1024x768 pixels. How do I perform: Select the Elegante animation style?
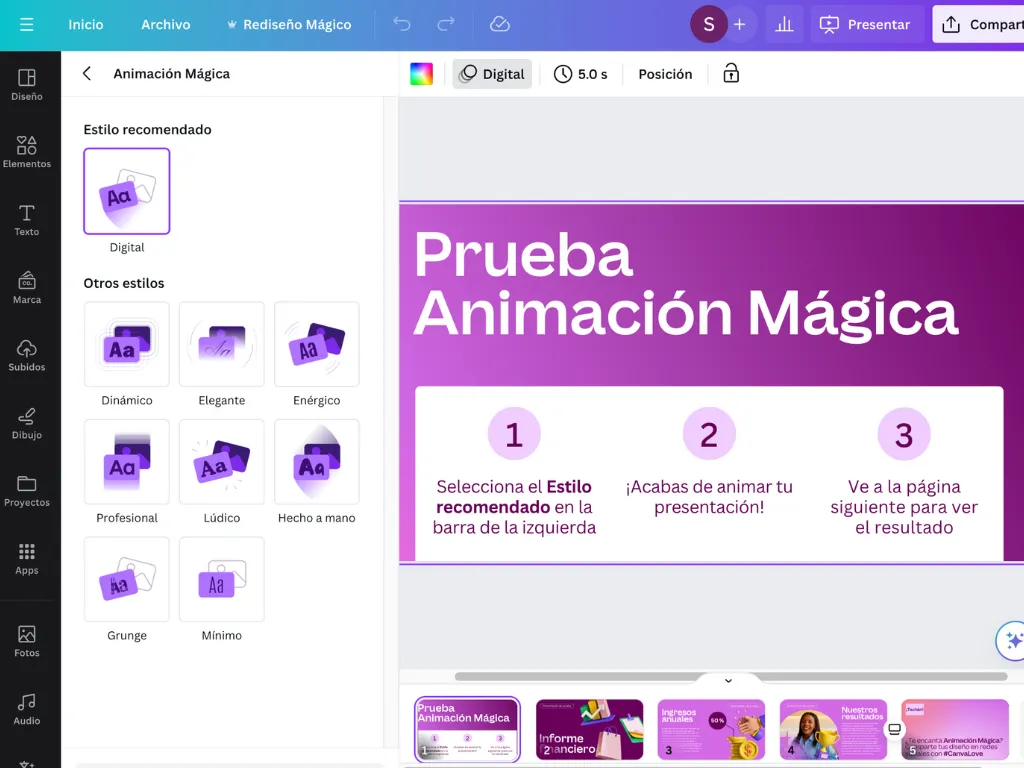221,344
